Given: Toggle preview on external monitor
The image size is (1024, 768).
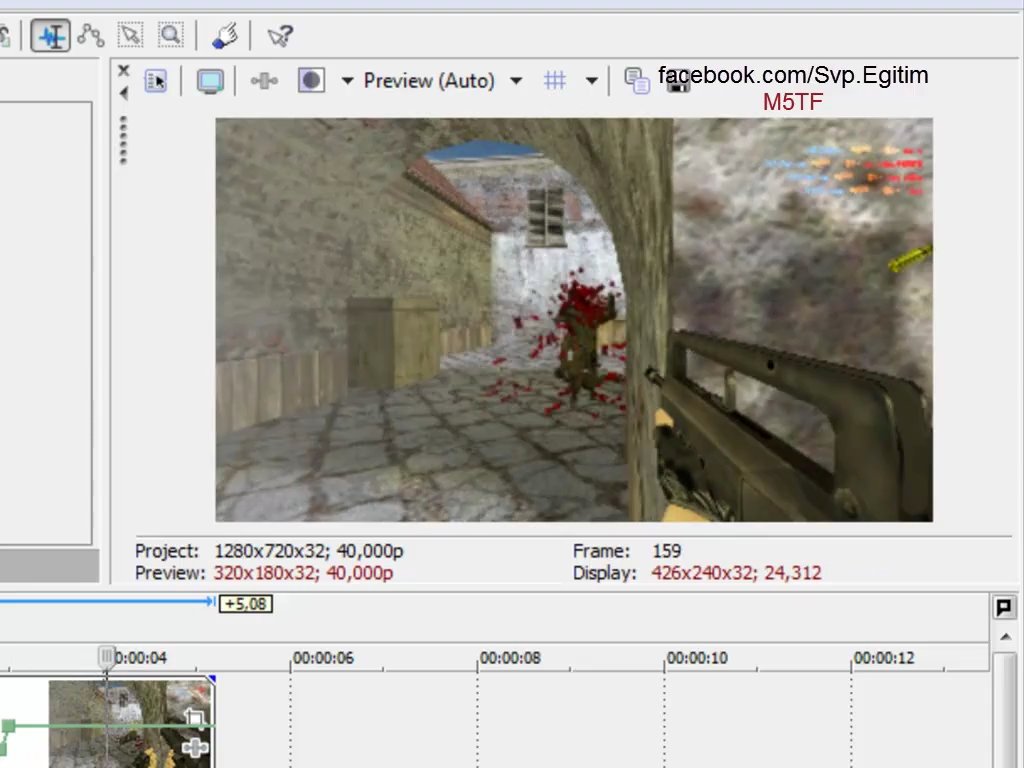Looking at the screenshot, I should pyautogui.click(x=210, y=82).
